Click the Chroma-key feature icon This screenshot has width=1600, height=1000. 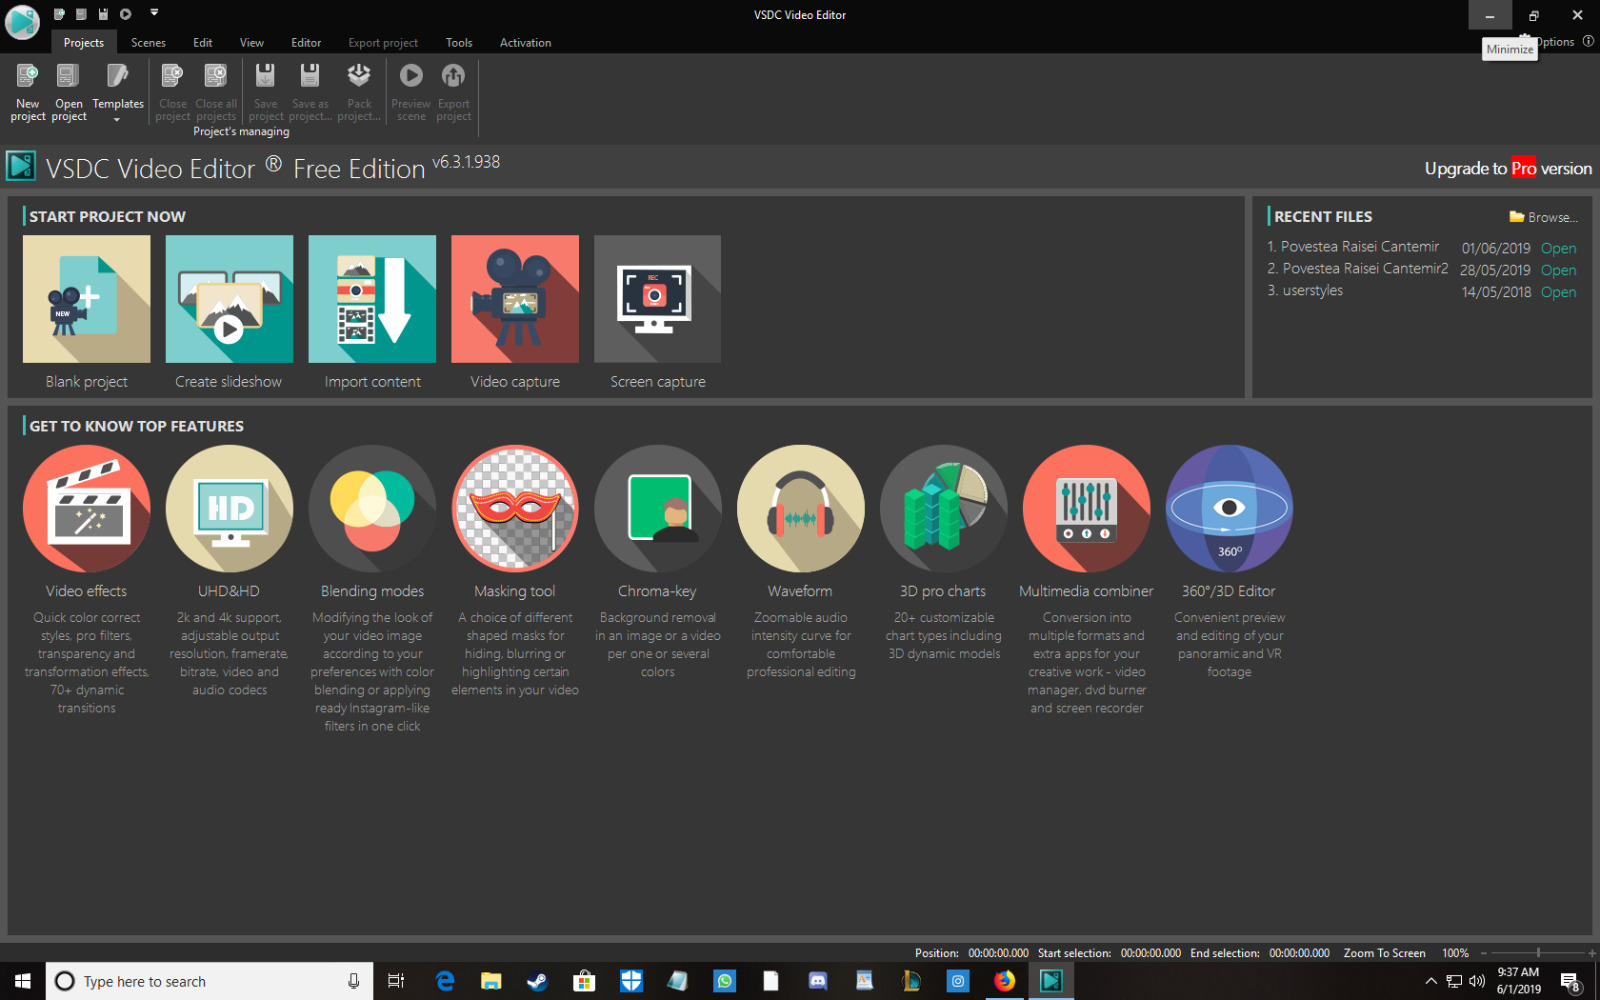657,509
